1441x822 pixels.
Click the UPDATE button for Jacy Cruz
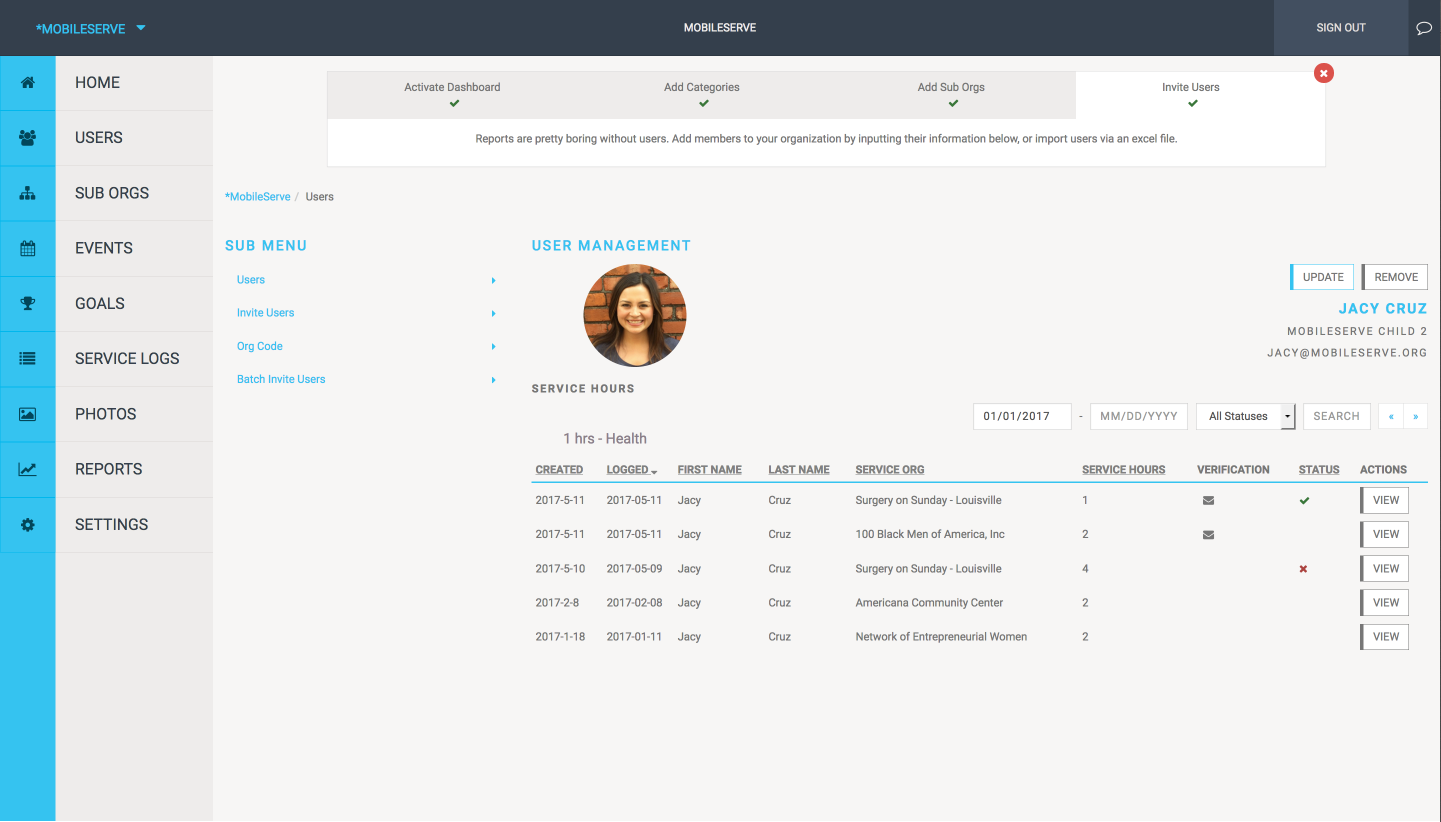tap(1321, 277)
